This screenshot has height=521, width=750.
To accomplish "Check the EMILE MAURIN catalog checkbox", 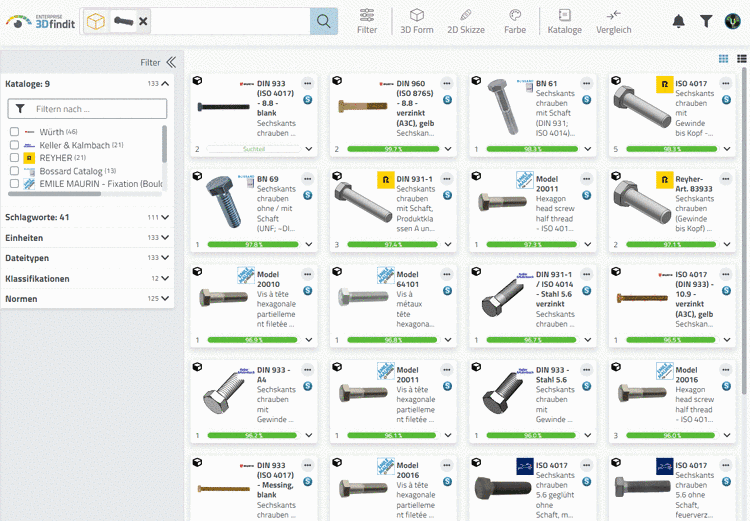I will [14, 184].
